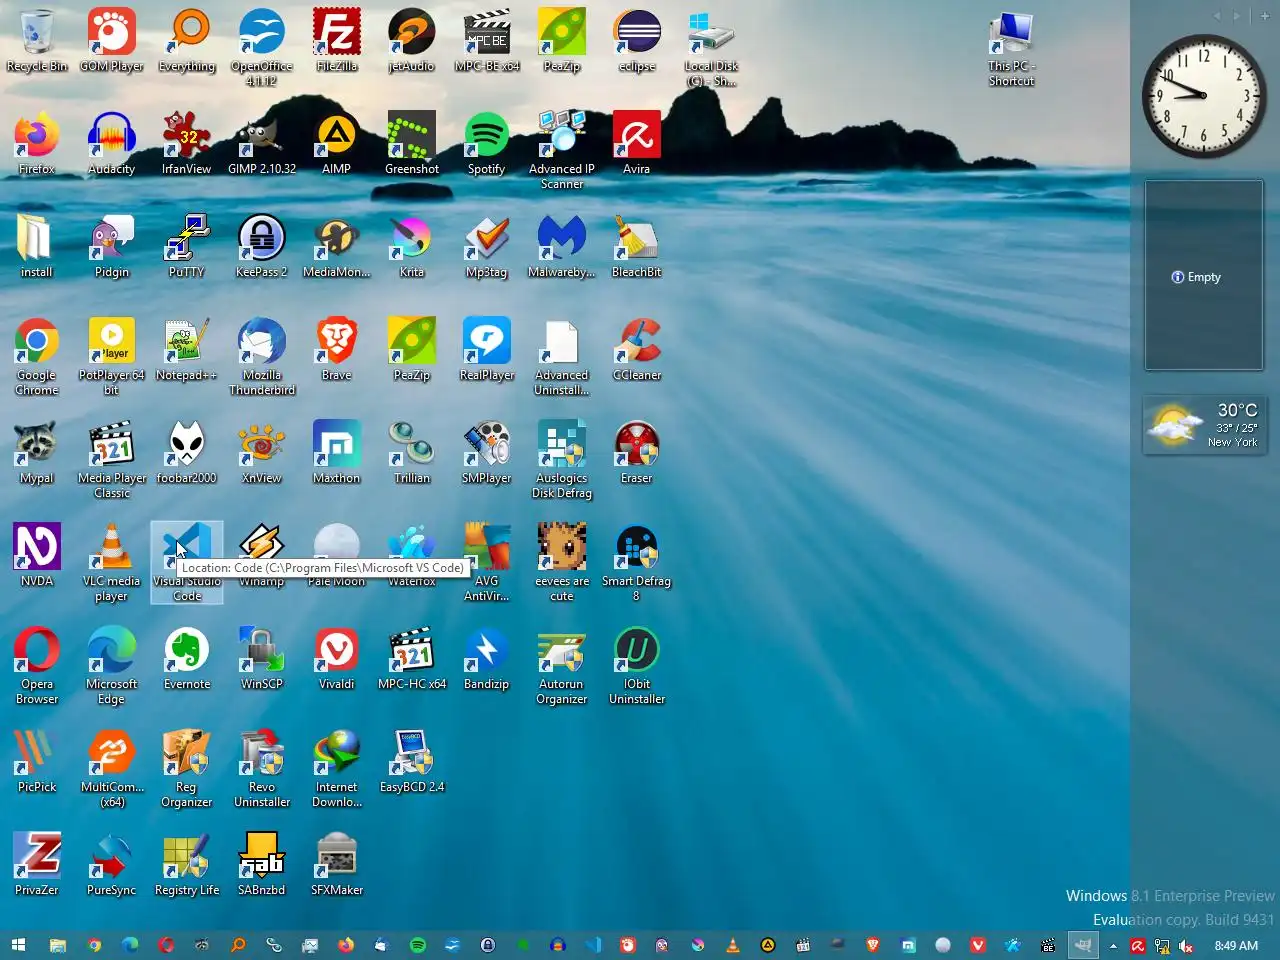Select the SMPlayer desktop icon
Screen dimensions: 1280x960
point(487,453)
